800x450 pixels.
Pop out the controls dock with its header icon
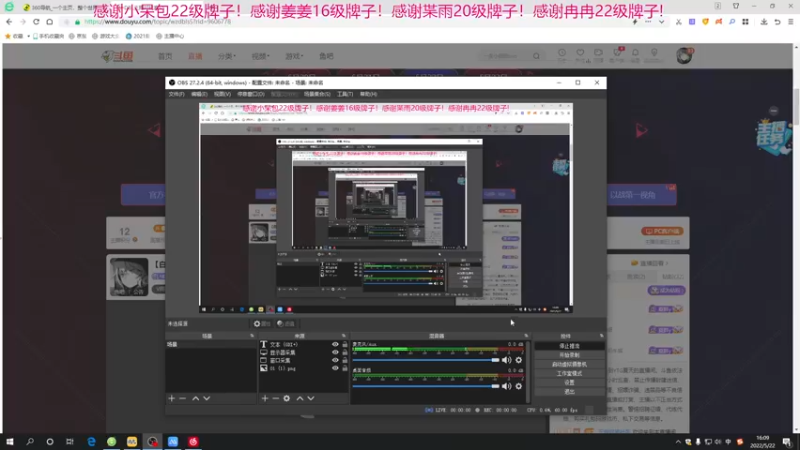coord(602,336)
